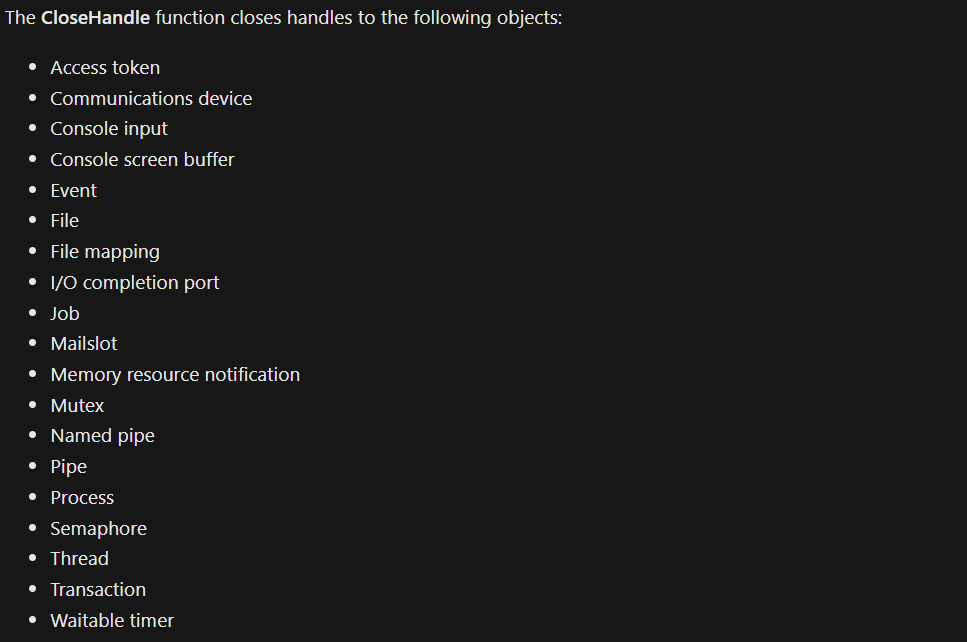The image size is (967, 642).
Task: Select the Communications device entry
Action: tap(151, 98)
